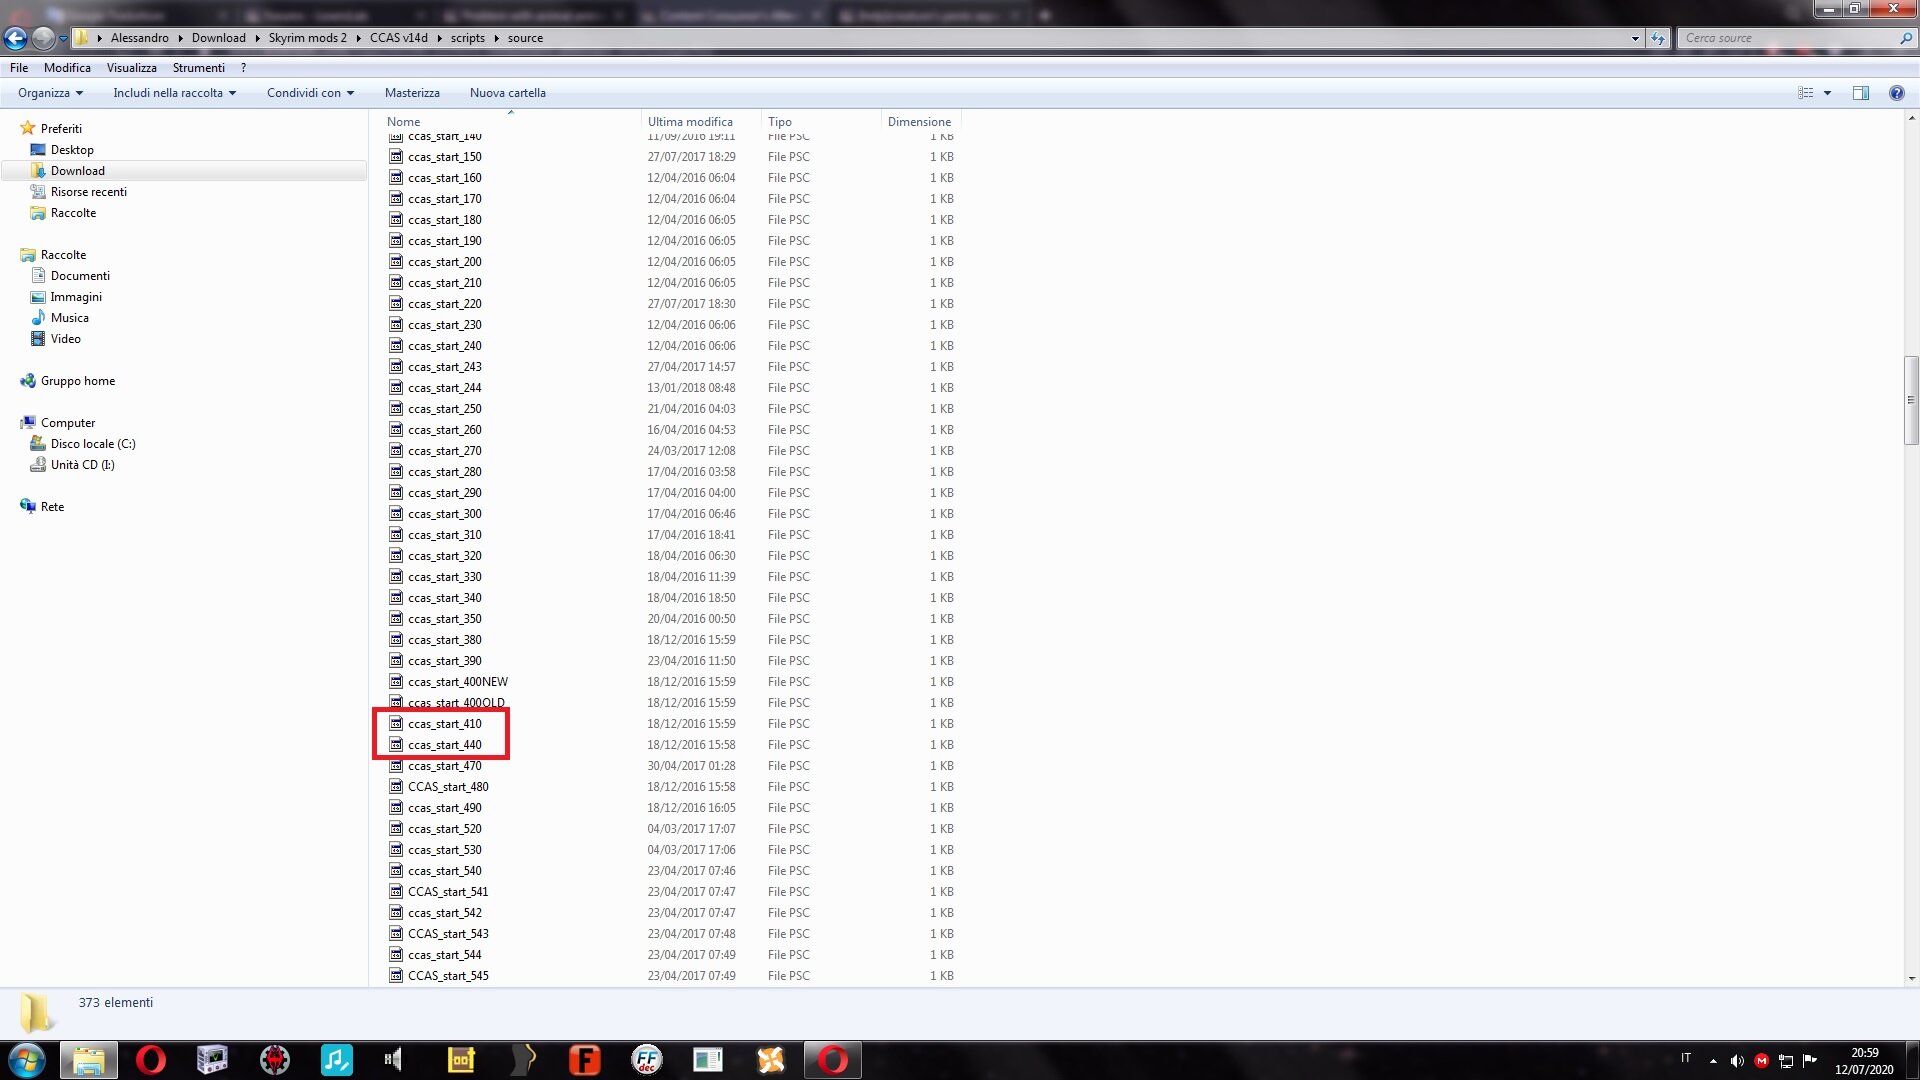
Task: Click the volume icon in system tray
Action: (x=1737, y=1061)
